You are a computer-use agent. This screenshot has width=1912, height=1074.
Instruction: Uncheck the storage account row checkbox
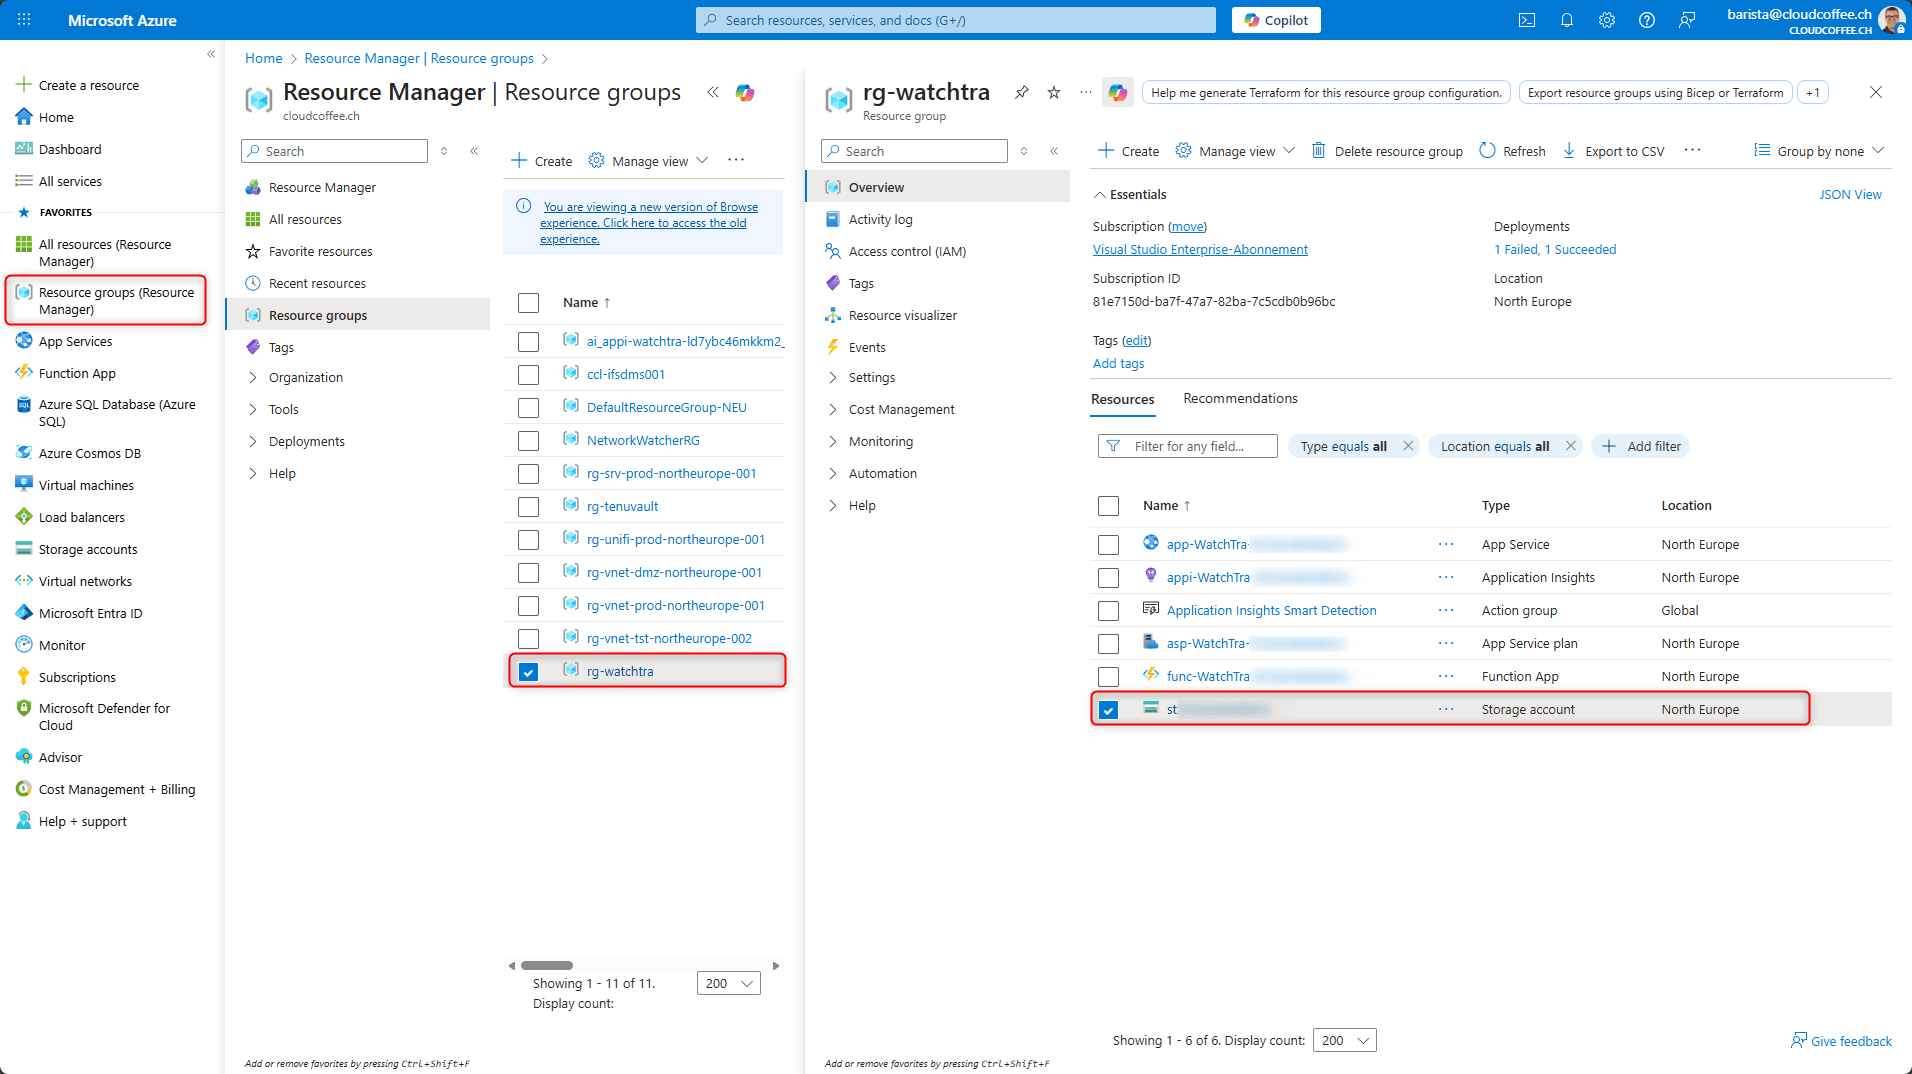pos(1108,710)
